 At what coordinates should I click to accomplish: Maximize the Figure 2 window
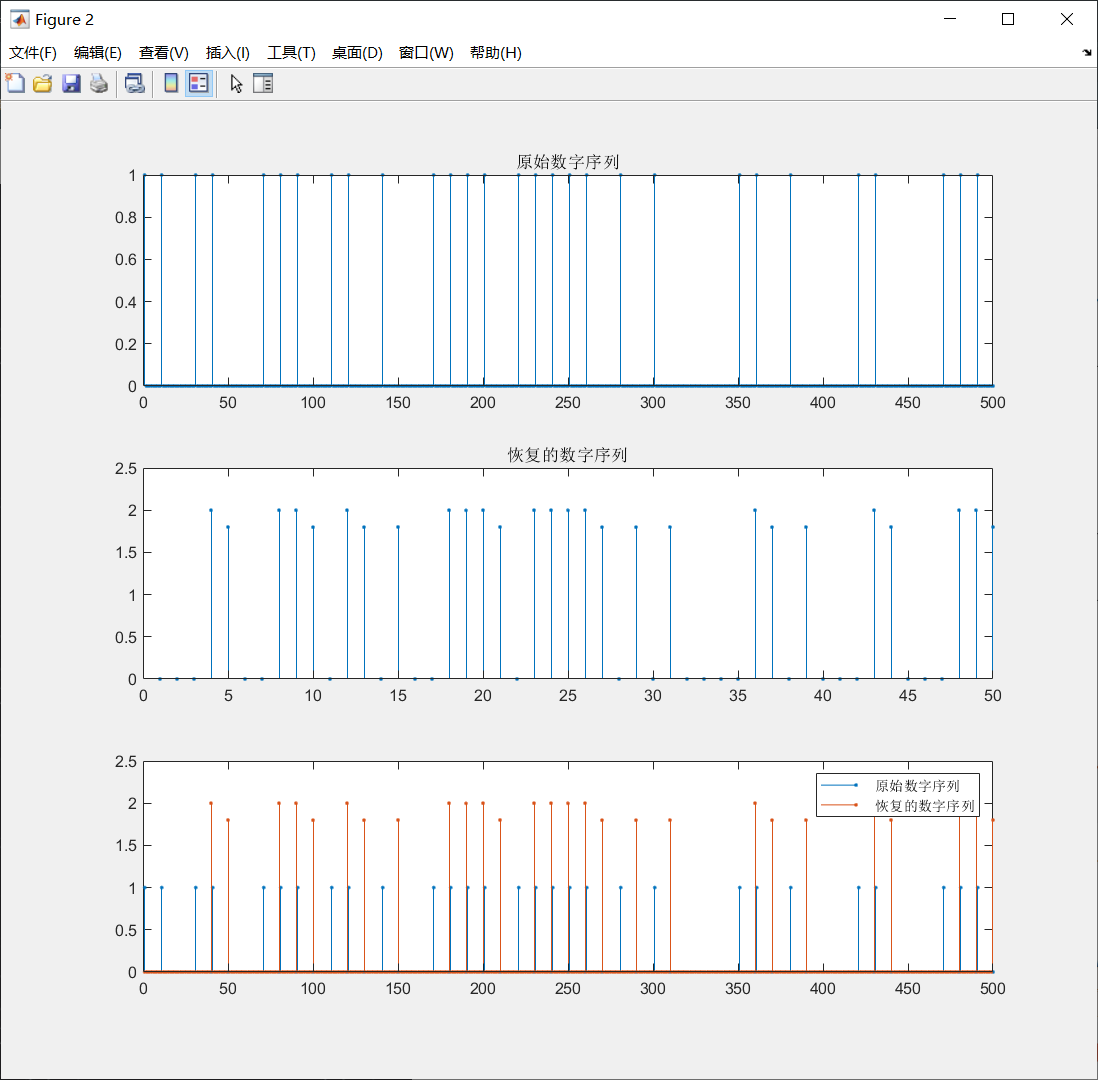tap(1008, 19)
